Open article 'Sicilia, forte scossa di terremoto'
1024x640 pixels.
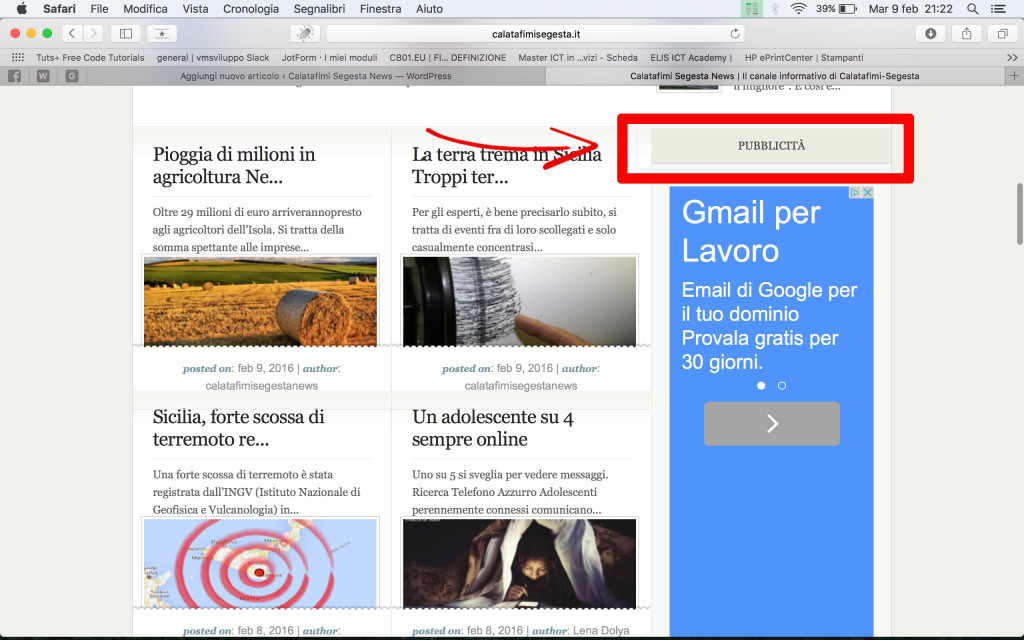[x=238, y=428]
